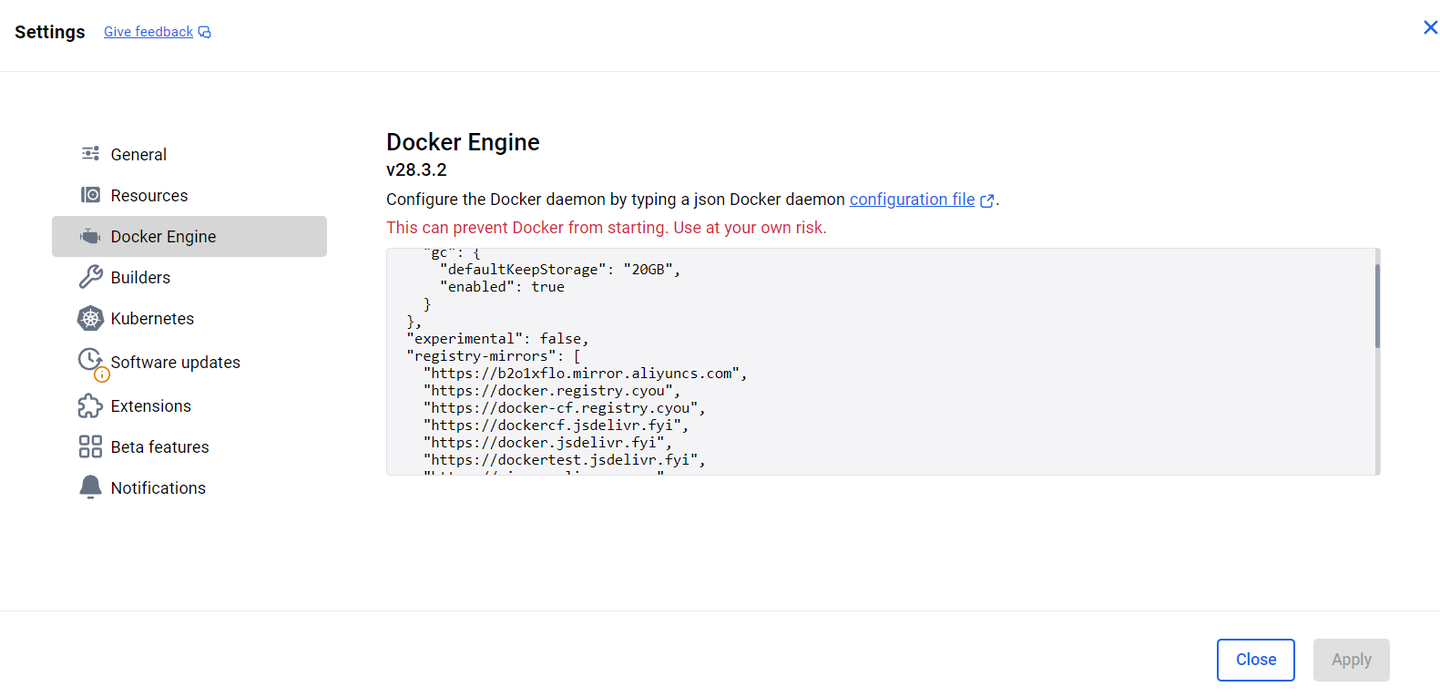
Task: Select Docker Engine in the sidebar menu
Action: pyautogui.click(x=165, y=236)
